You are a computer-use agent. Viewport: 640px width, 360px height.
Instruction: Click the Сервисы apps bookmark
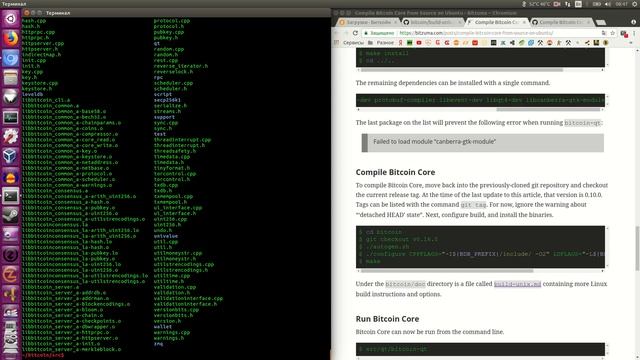pos(349,42)
